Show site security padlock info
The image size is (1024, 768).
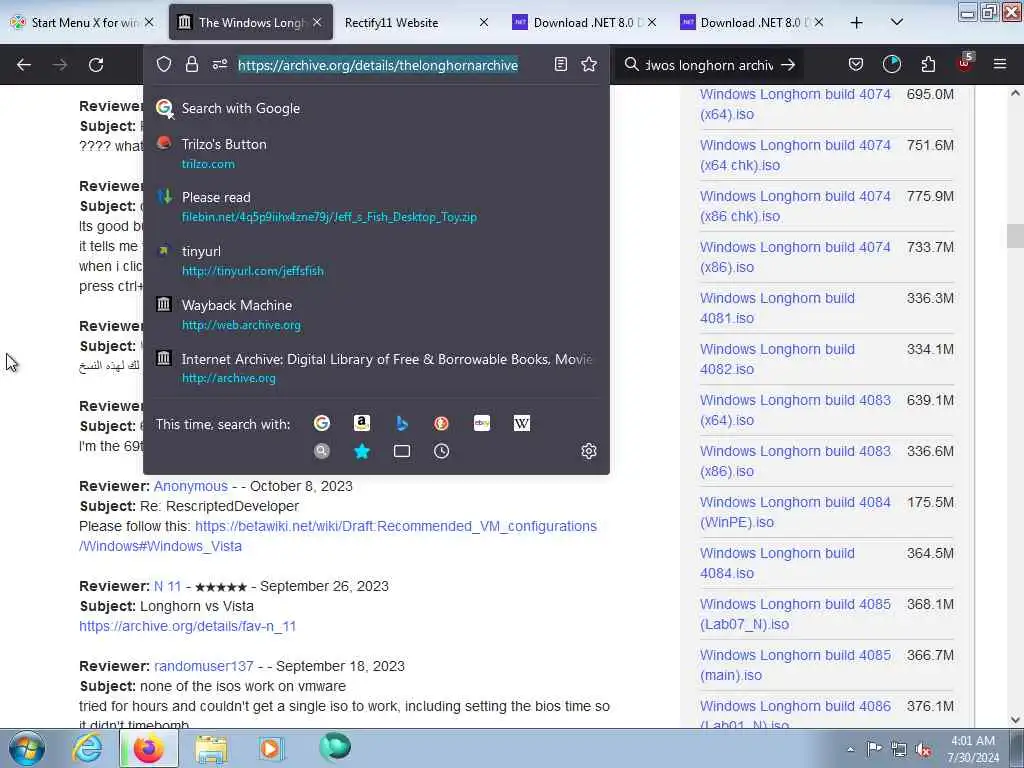point(191,64)
